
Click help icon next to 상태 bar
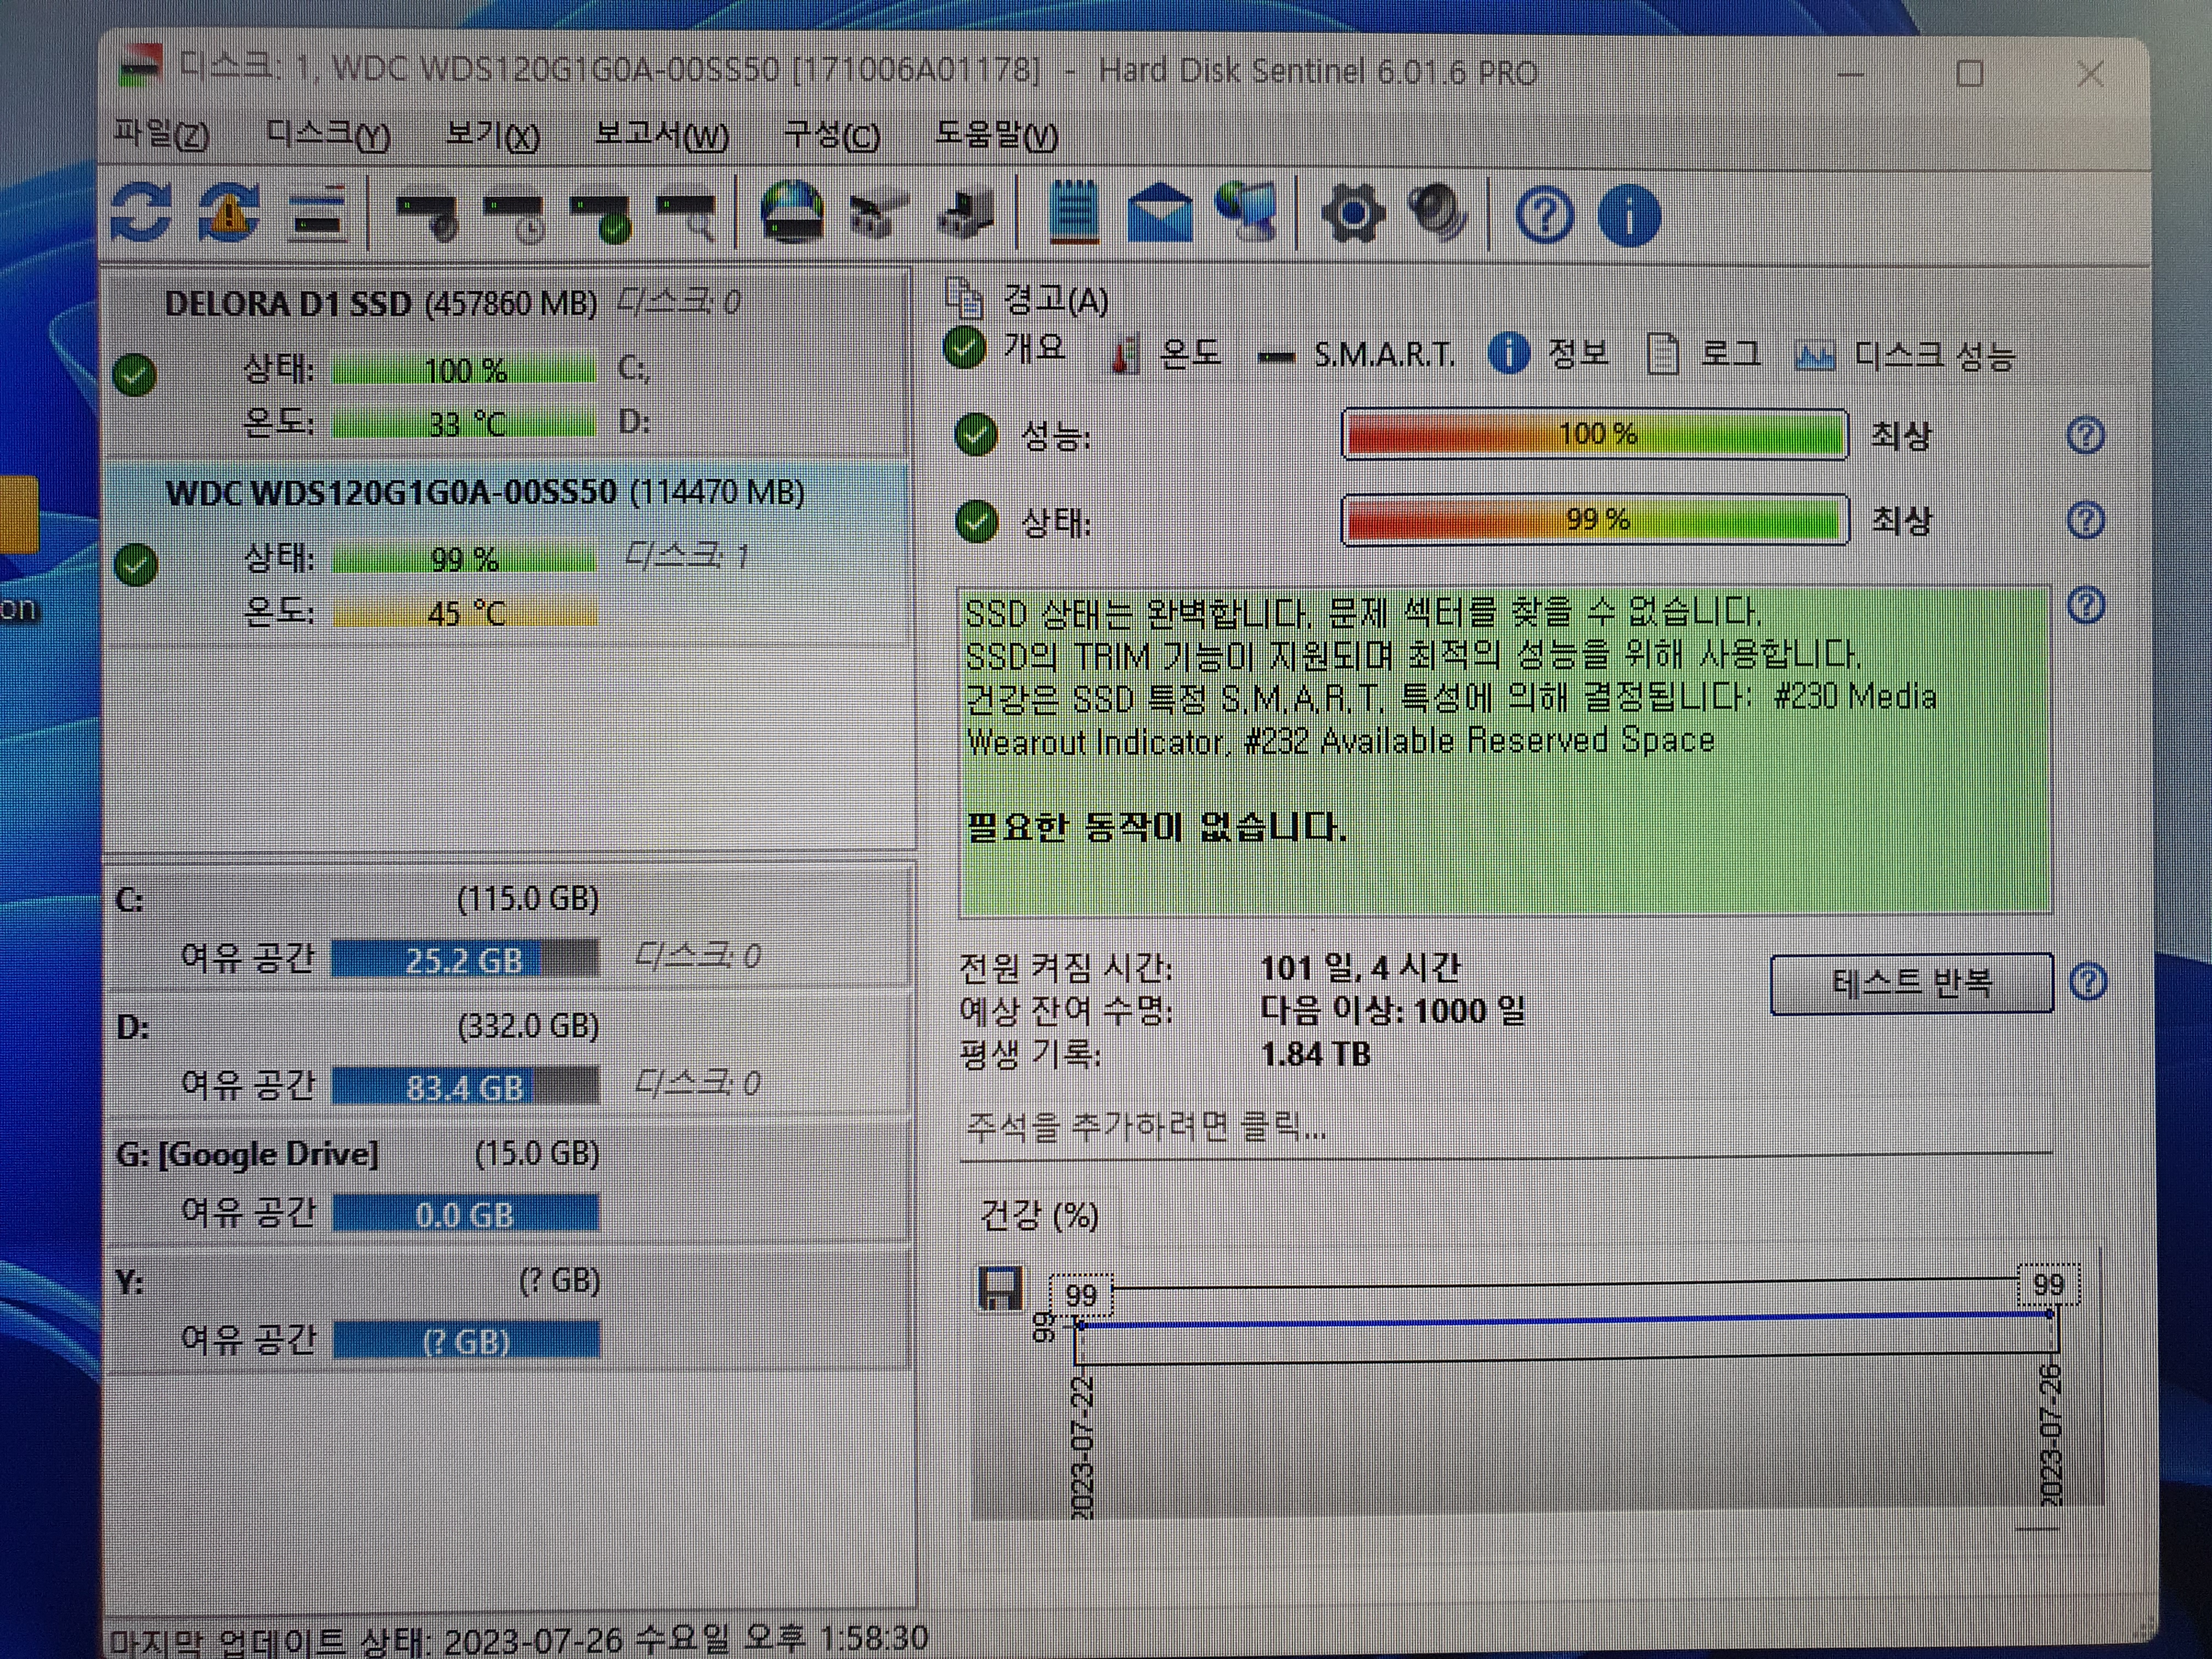coord(2086,521)
